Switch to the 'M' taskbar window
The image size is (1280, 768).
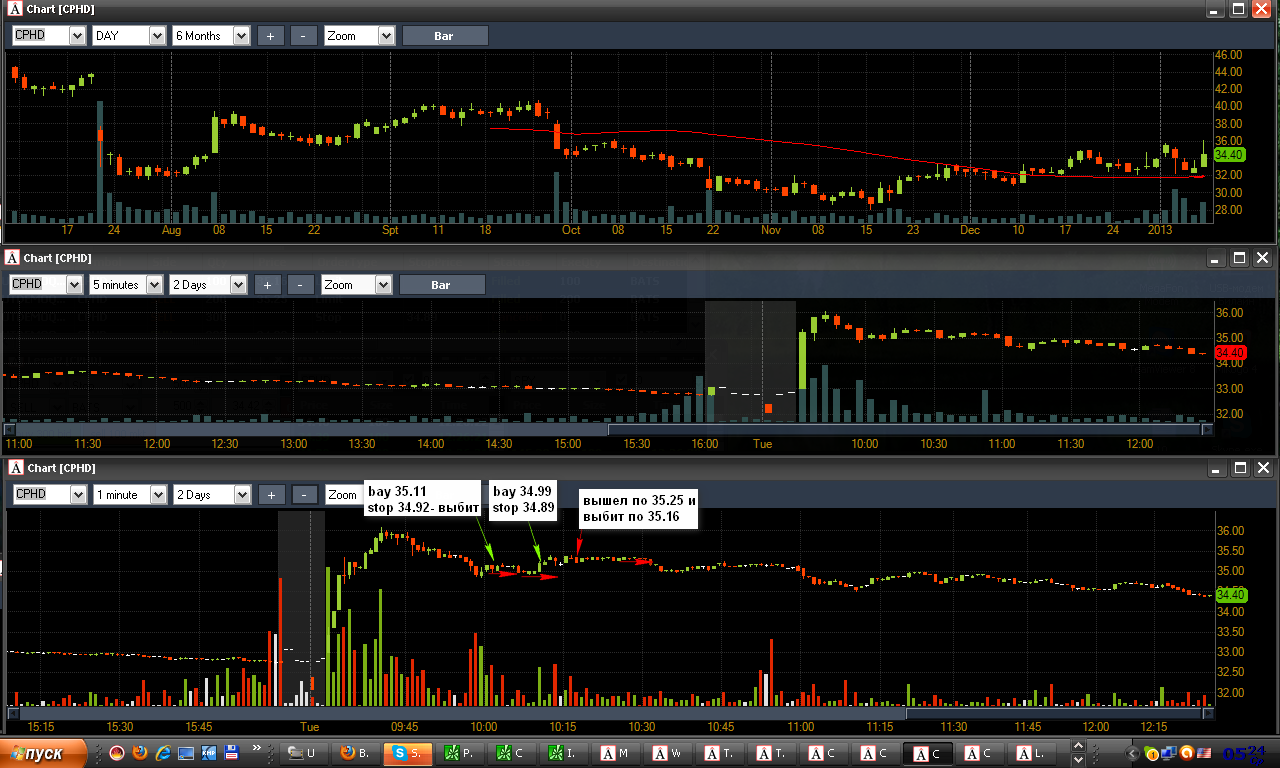pyautogui.click(x=614, y=753)
